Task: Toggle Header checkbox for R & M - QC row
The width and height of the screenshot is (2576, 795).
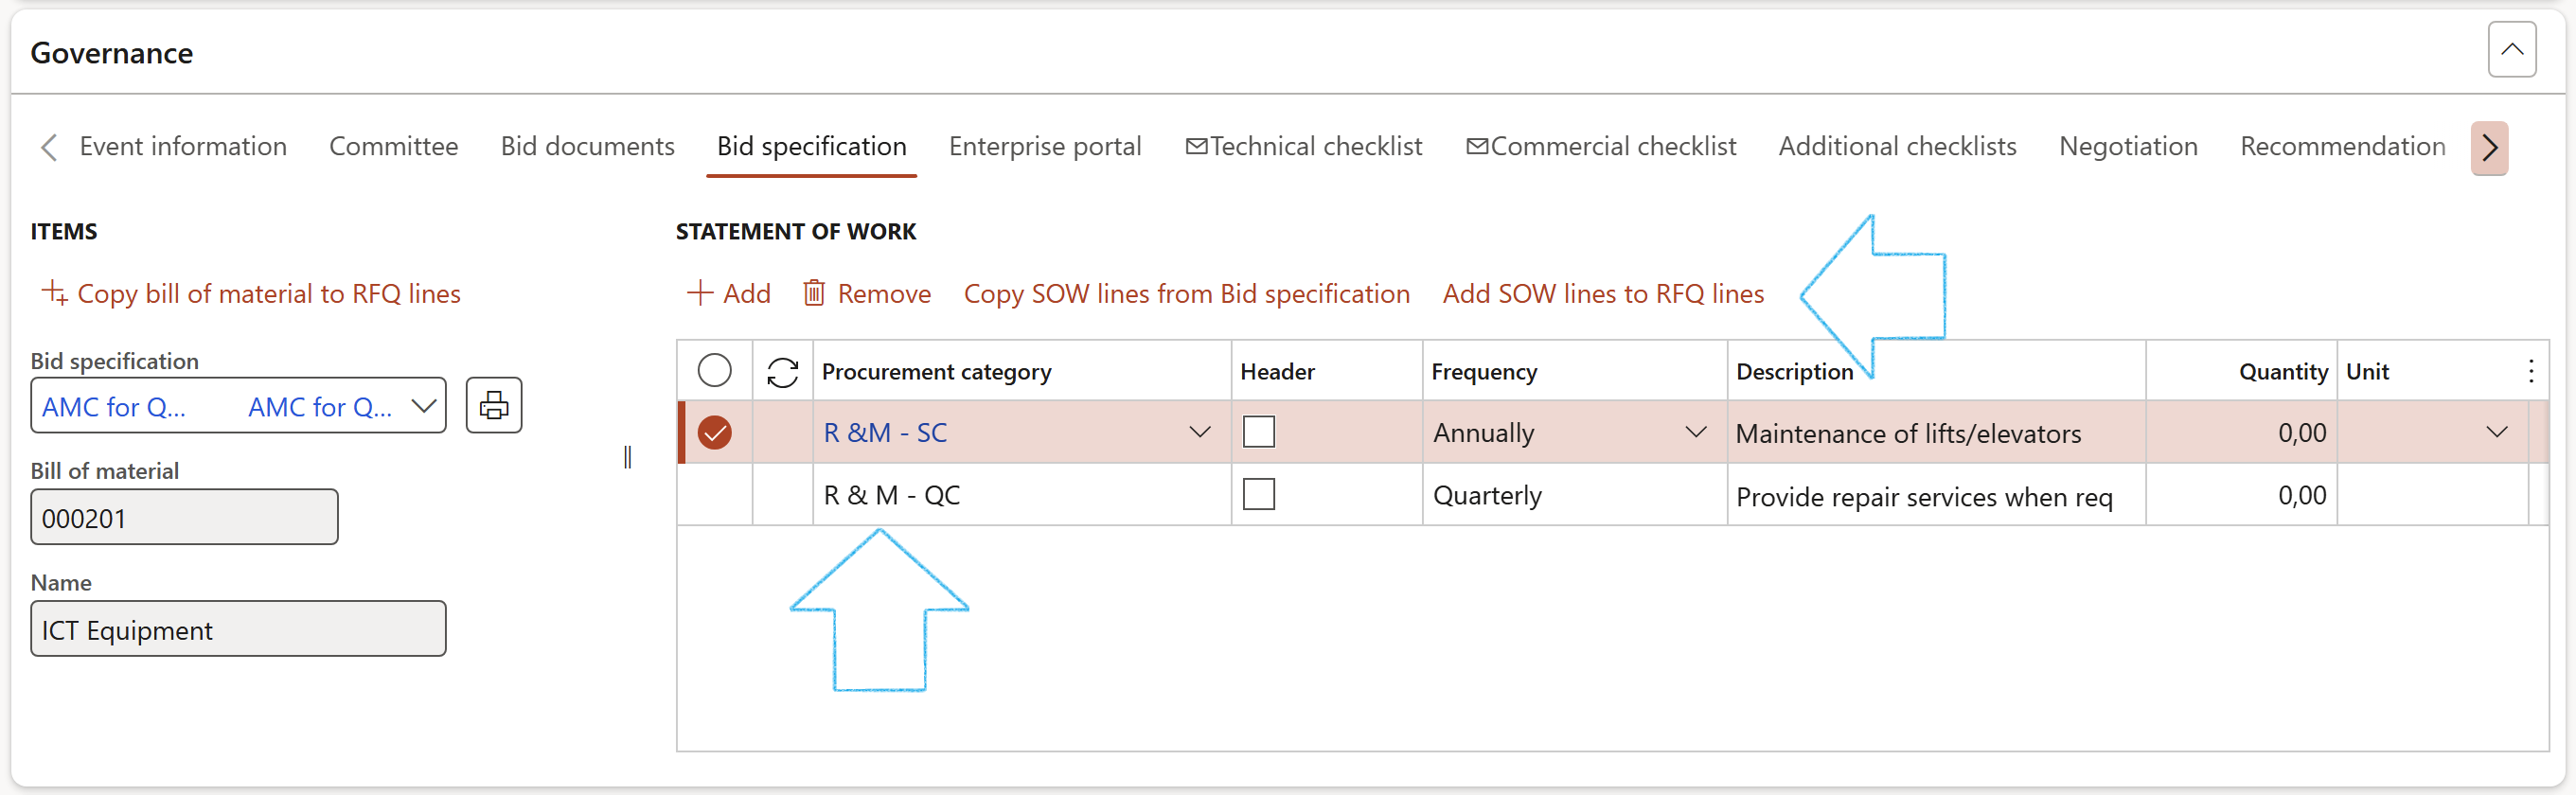Action: (x=1258, y=494)
